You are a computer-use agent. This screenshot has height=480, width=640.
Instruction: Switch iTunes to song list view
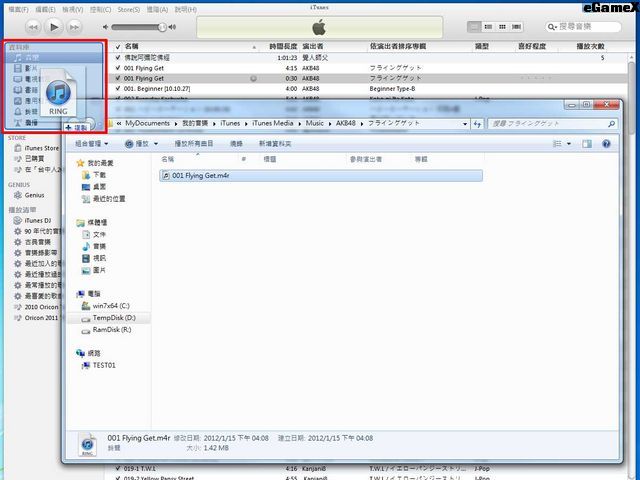(x=474, y=27)
